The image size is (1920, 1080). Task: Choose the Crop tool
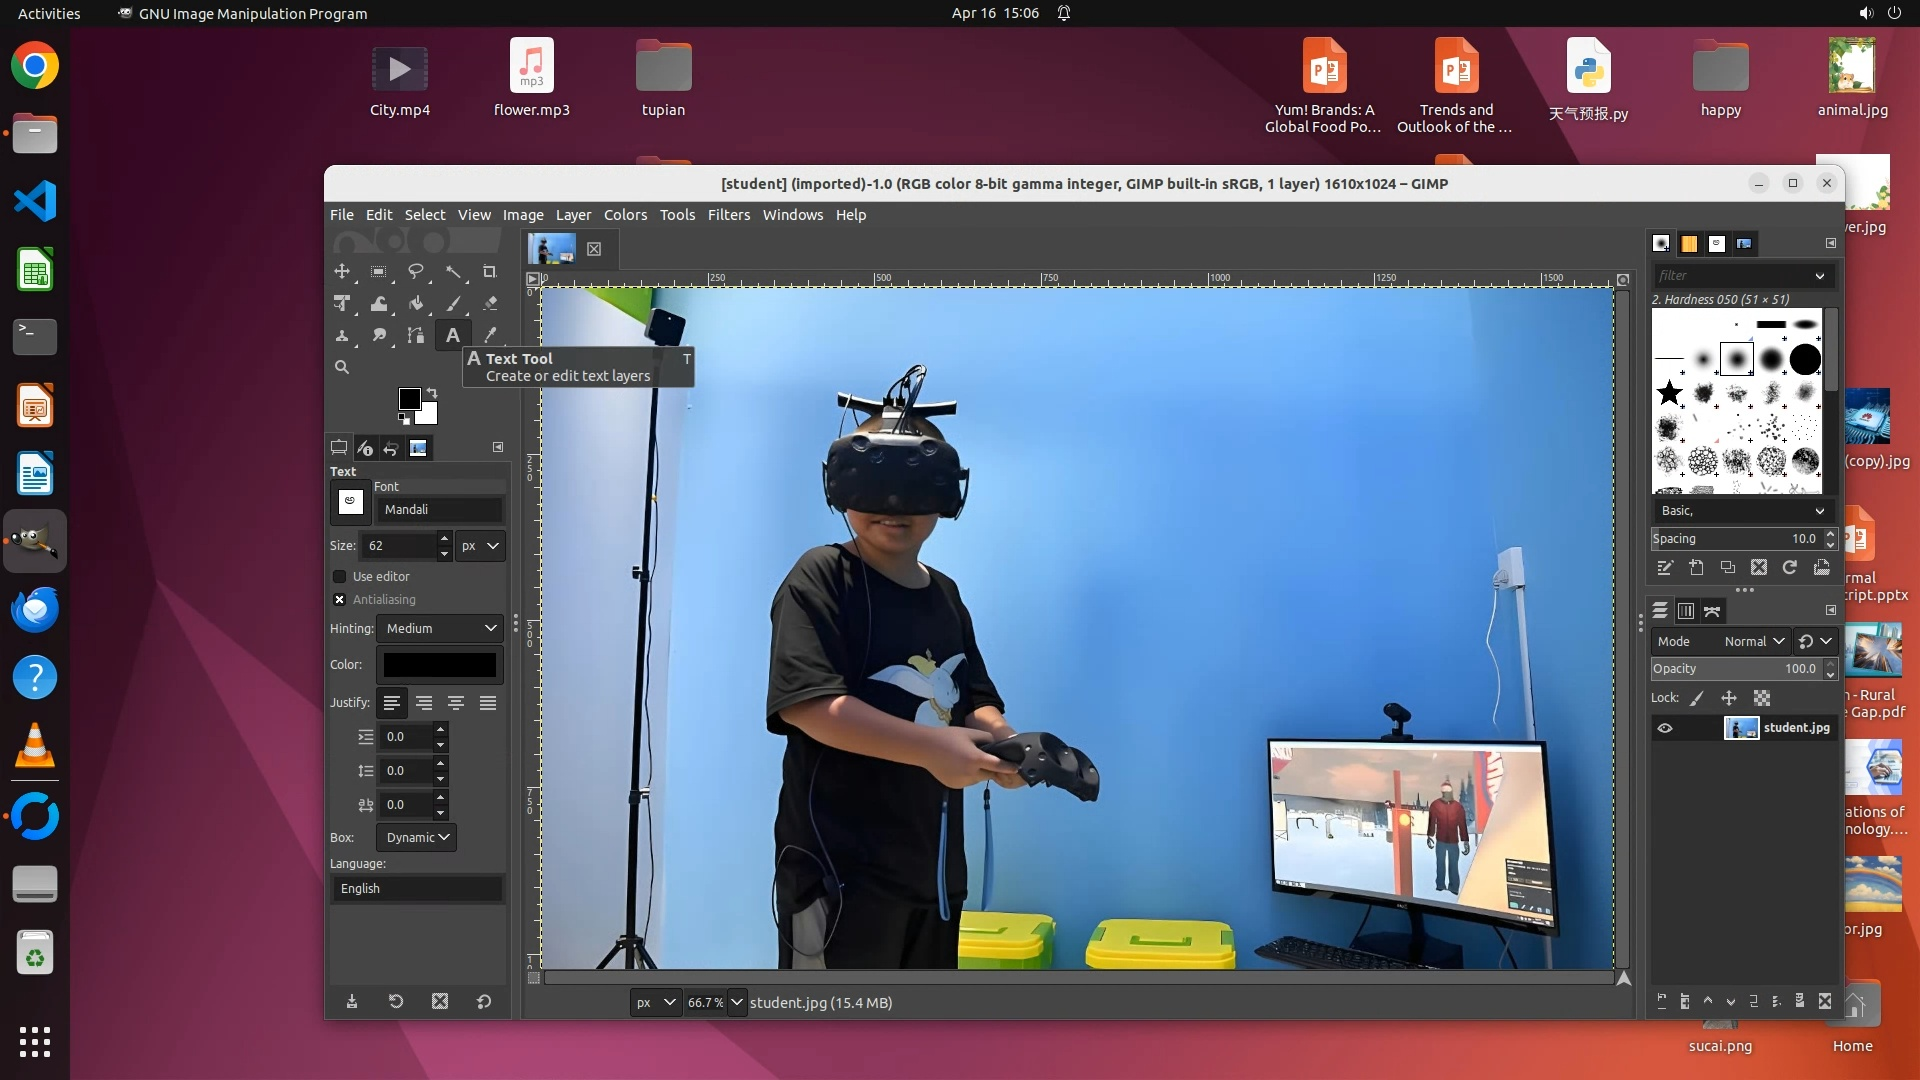pyautogui.click(x=489, y=271)
